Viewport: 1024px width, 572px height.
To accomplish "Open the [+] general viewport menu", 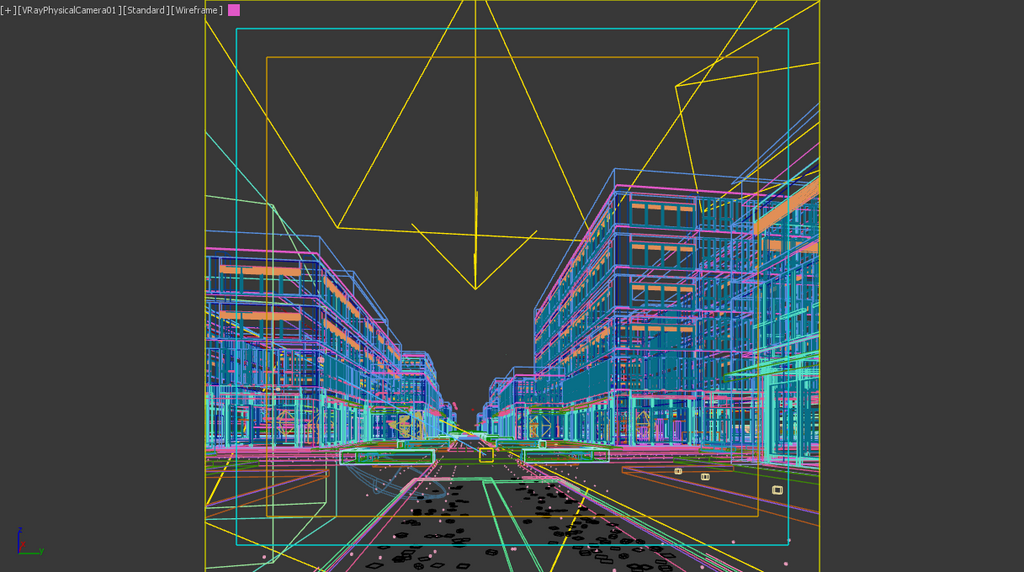I will pos(8,10).
